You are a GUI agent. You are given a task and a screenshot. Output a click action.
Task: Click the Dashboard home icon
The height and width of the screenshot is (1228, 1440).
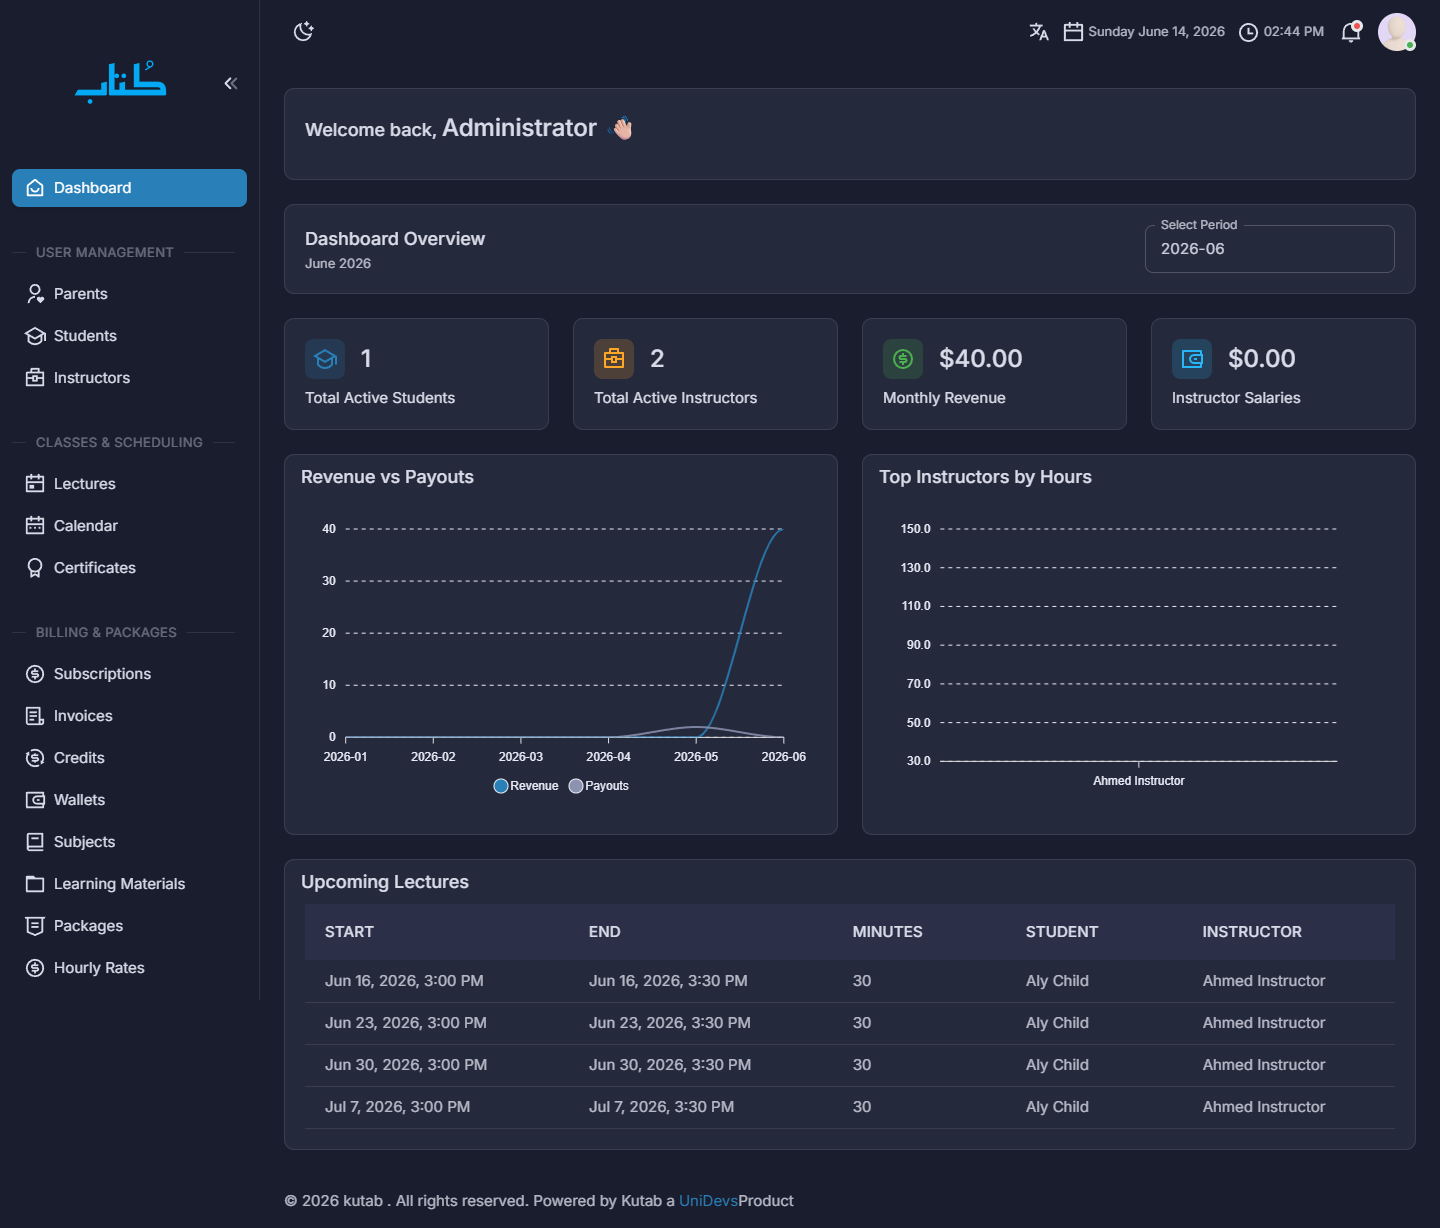[35, 188]
